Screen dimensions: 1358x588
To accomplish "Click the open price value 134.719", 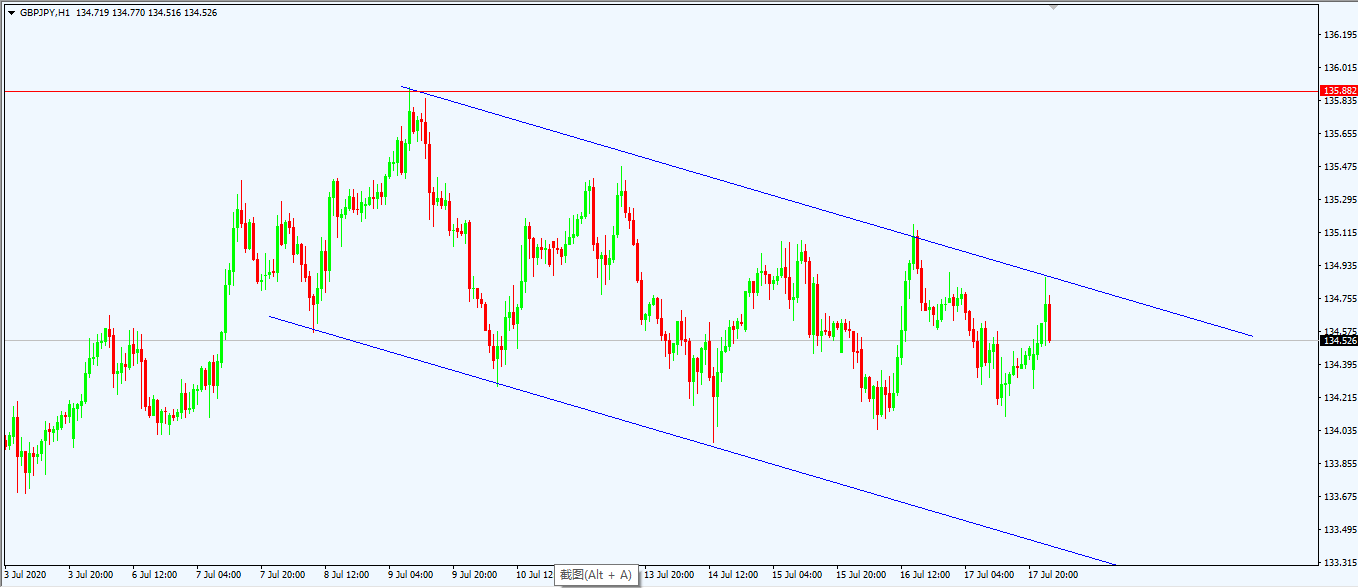I will (x=92, y=13).
